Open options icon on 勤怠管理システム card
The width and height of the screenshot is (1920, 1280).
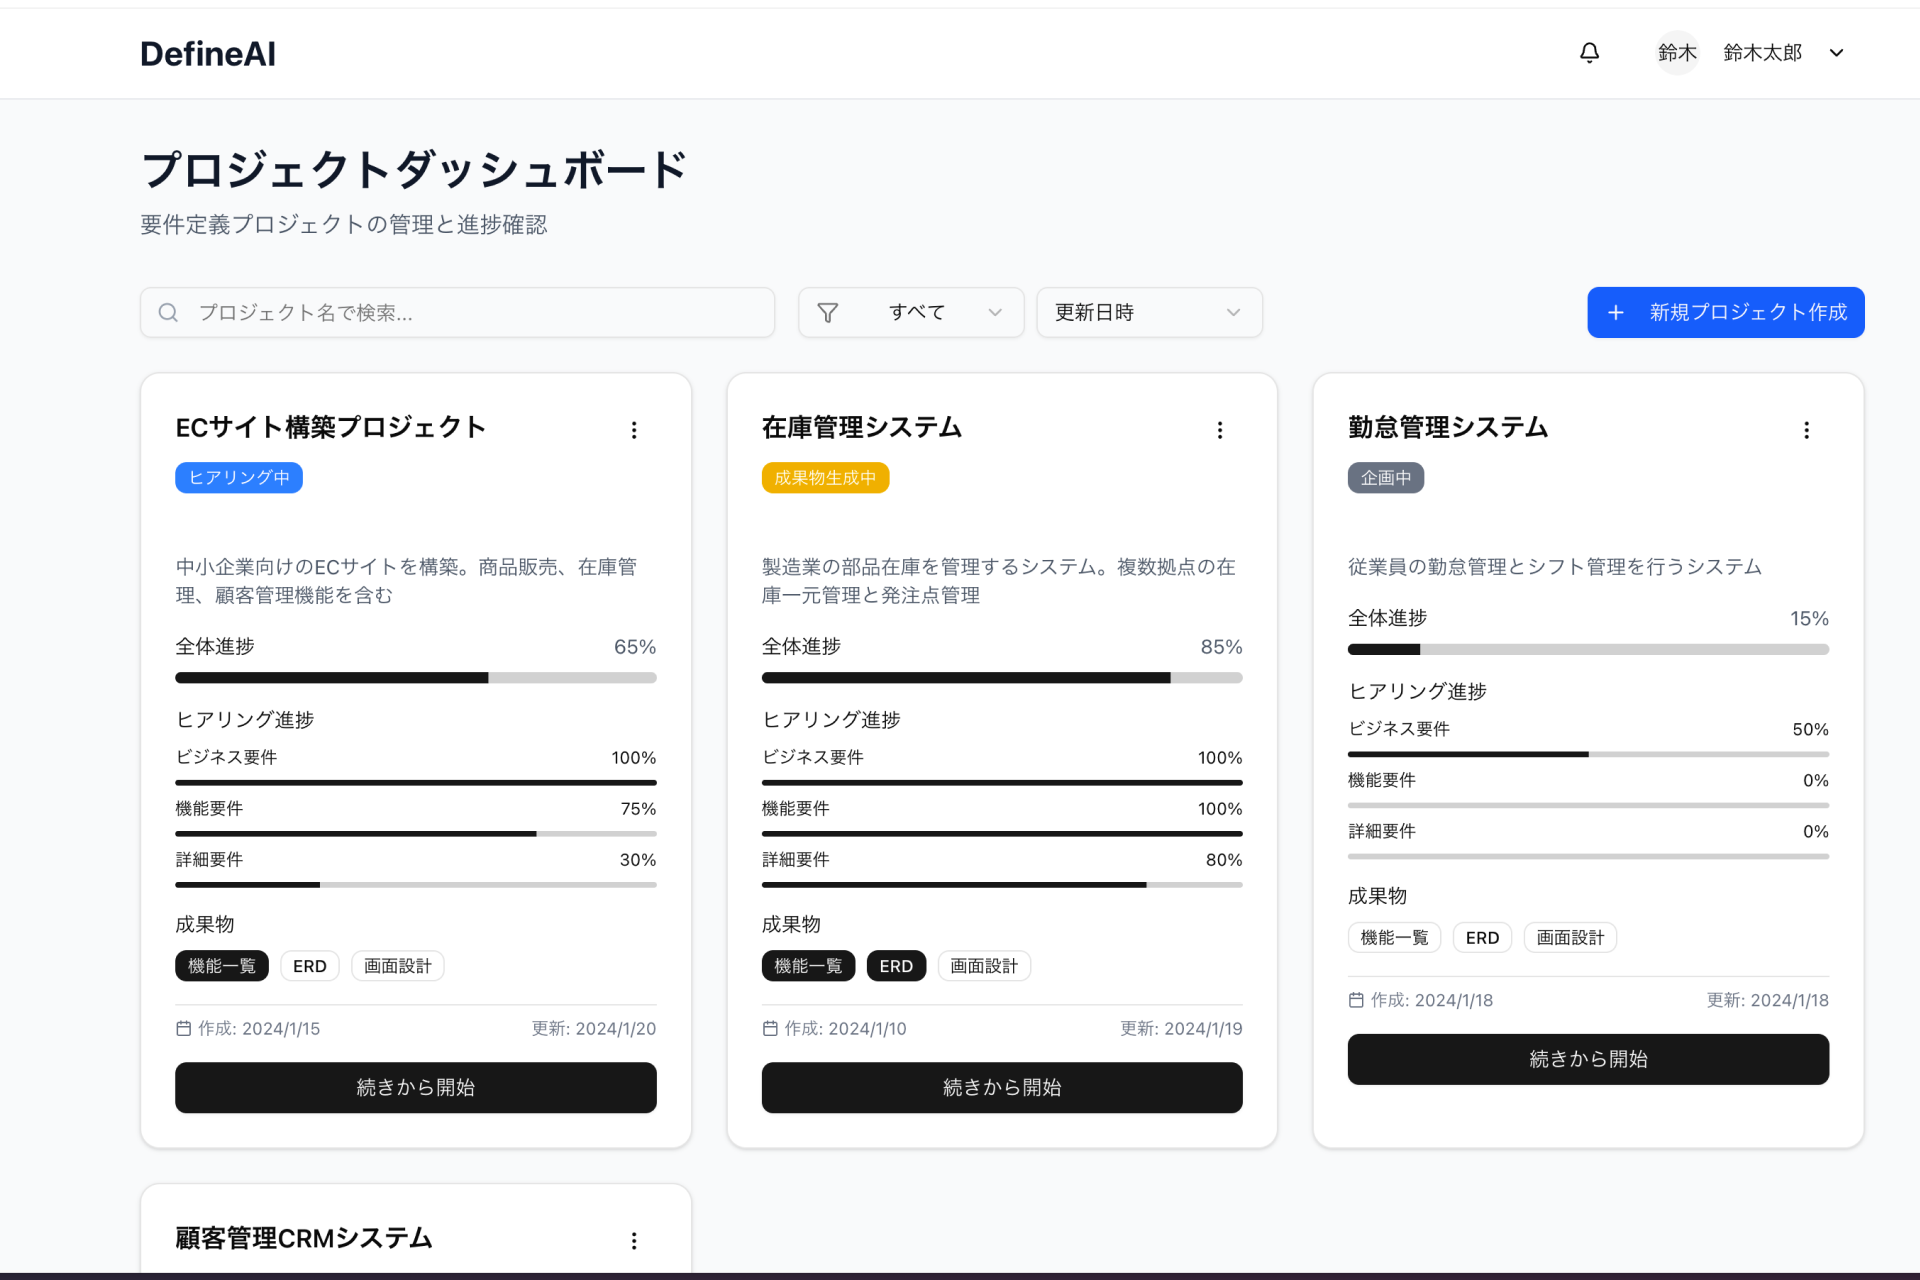tap(1806, 430)
